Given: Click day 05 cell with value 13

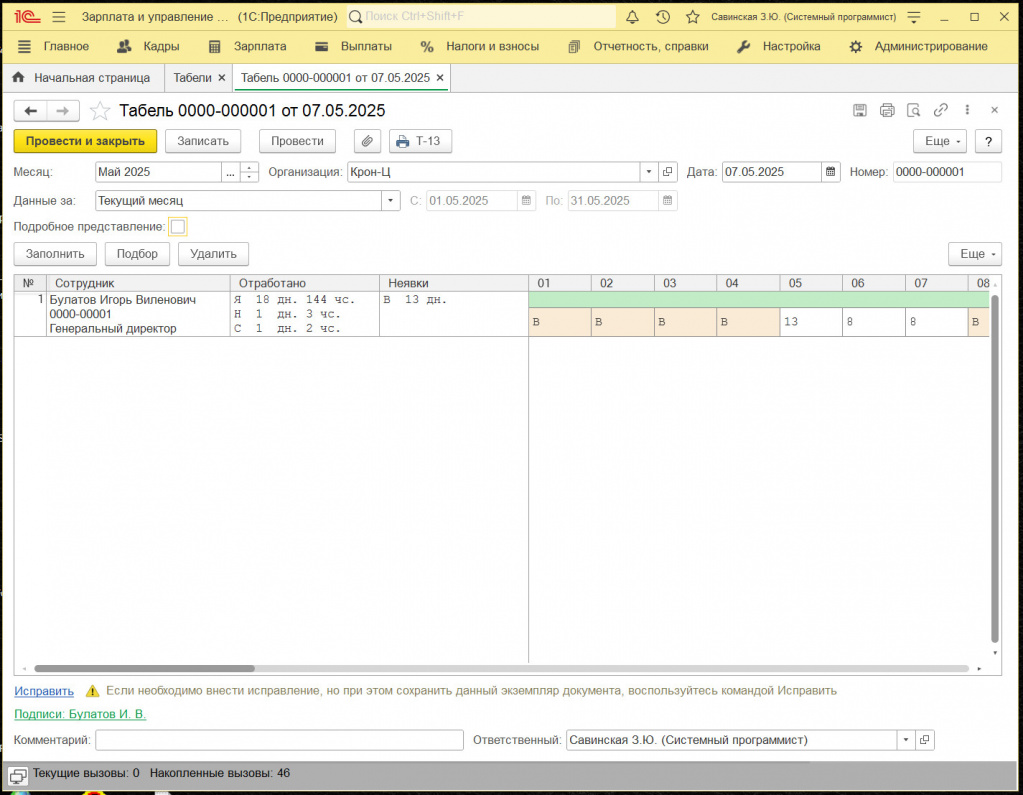Looking at the screenshot, I should (x=811, y=322).
